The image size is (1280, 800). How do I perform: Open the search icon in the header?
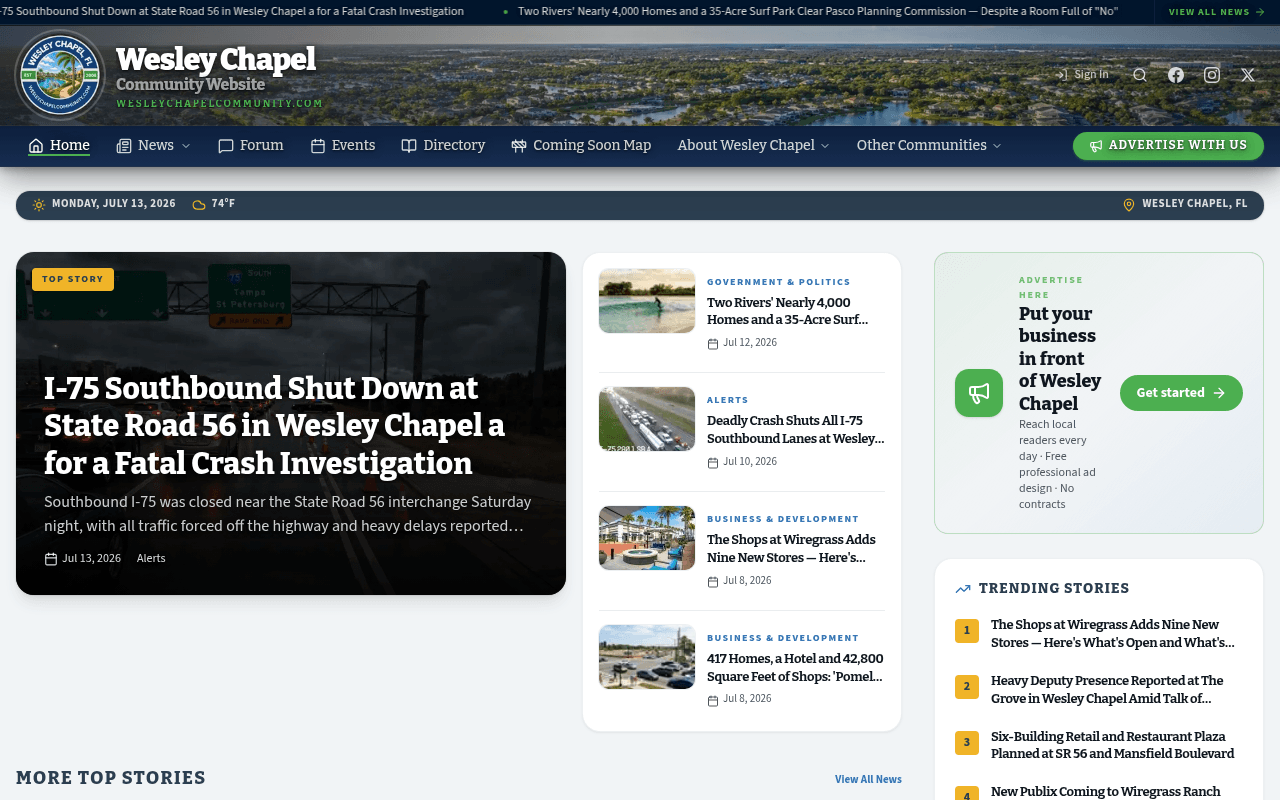[1140, 75]
